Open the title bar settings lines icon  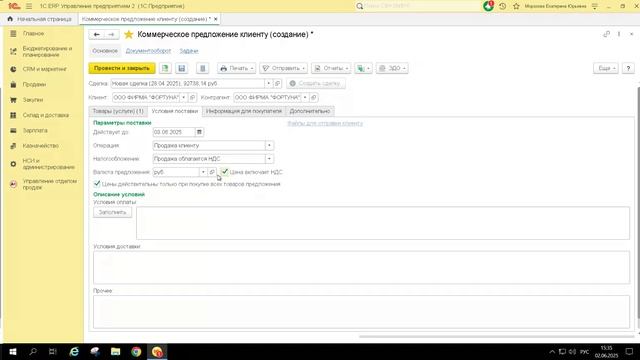tap(595, 6)
